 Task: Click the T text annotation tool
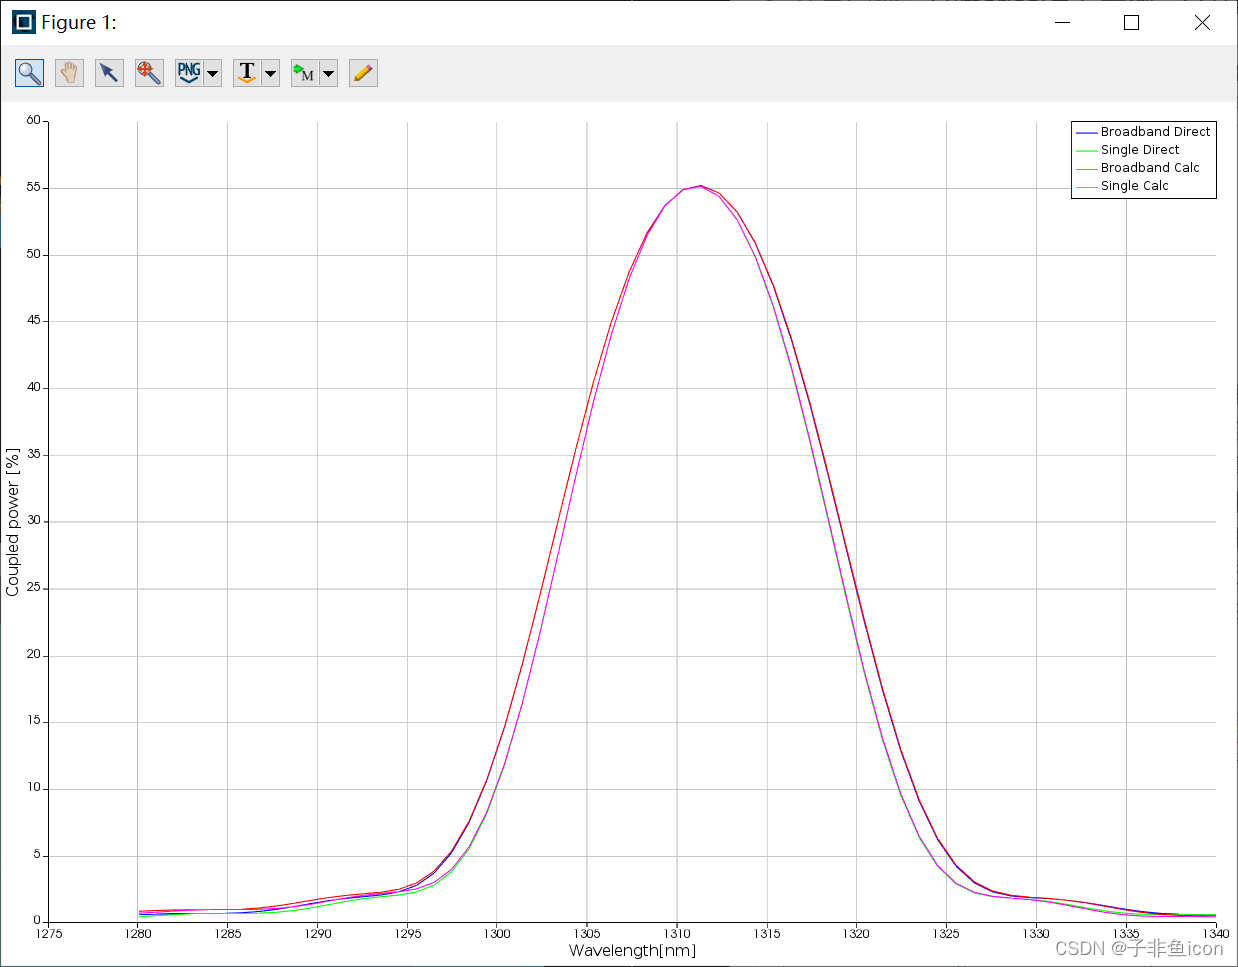(247, 73)
